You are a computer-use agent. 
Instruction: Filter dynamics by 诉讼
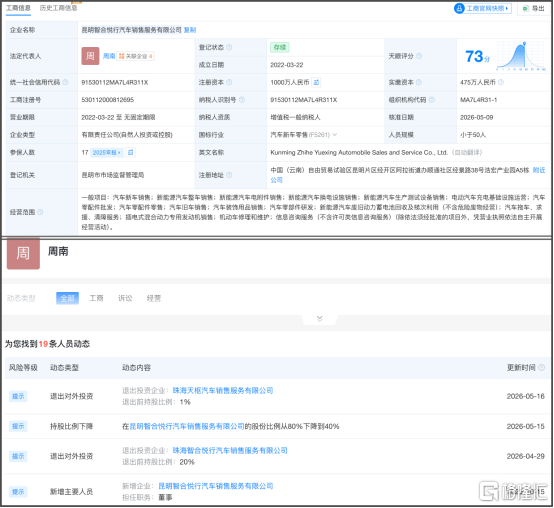tap(125, 299)
